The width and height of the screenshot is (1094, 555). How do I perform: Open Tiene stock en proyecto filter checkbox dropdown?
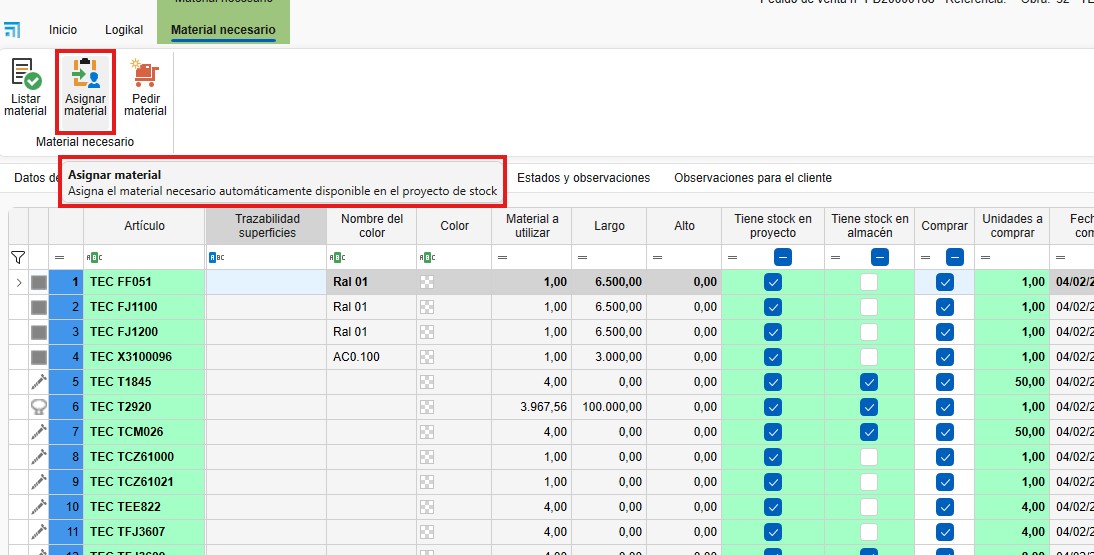point(783,257)
